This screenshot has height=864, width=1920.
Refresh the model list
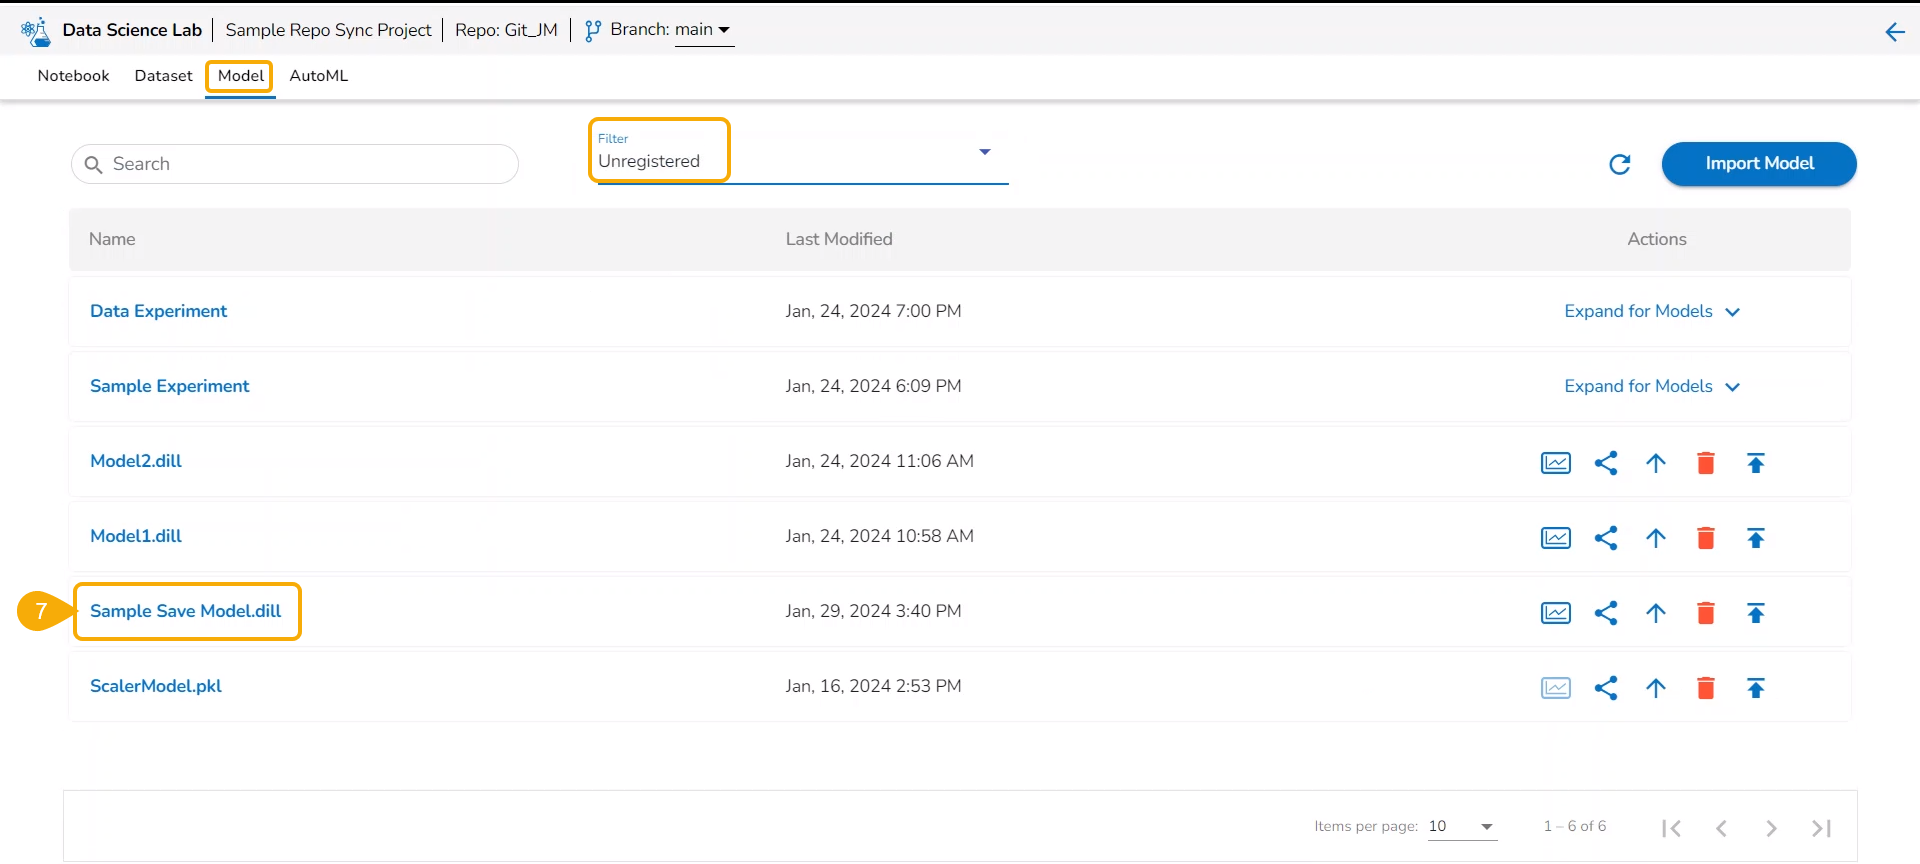click(x=1619, y=164)
